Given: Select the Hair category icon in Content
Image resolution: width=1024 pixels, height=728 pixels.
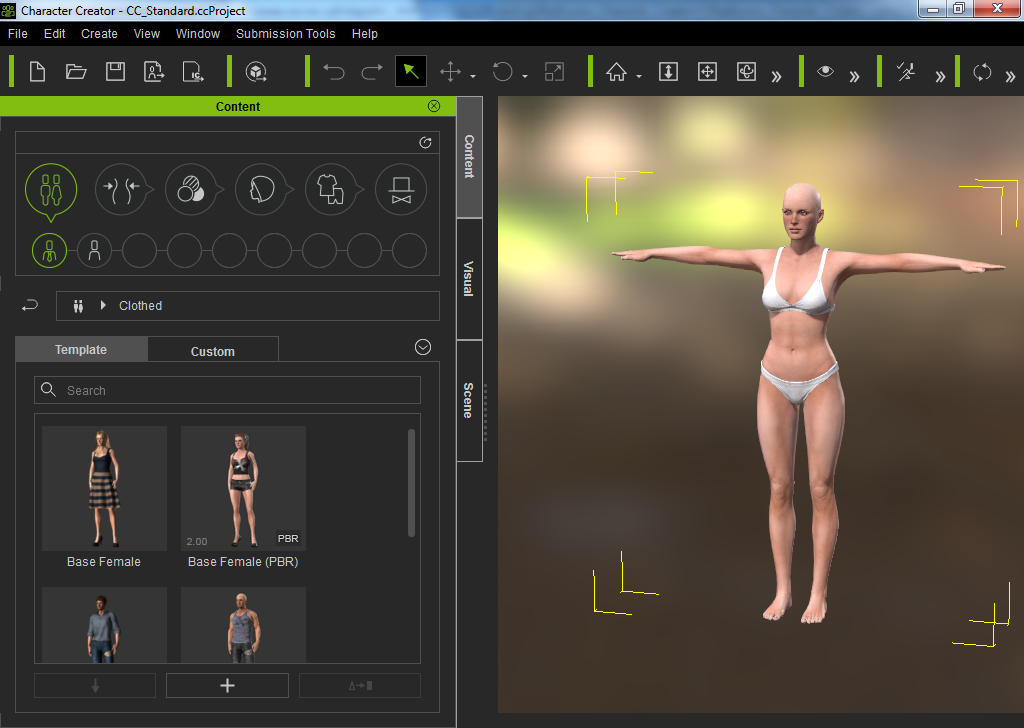Looking at the screenshot, I should 260,189.
